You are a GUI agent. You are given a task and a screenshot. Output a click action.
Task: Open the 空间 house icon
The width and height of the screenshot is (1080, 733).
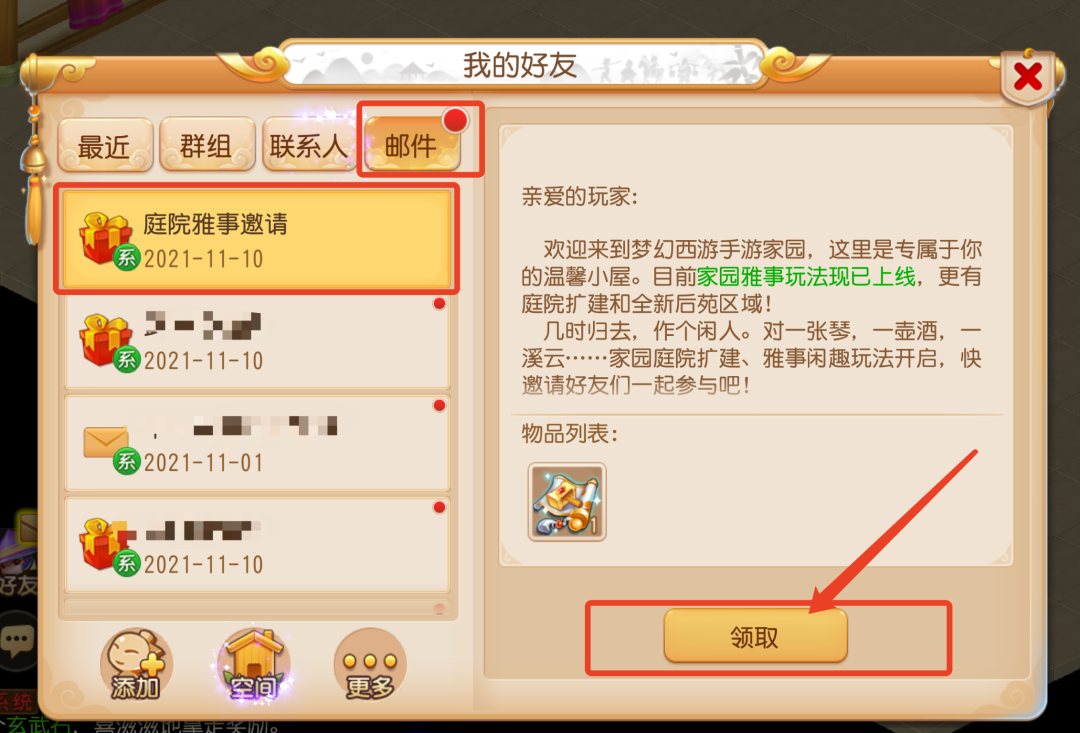pos(253,663)
